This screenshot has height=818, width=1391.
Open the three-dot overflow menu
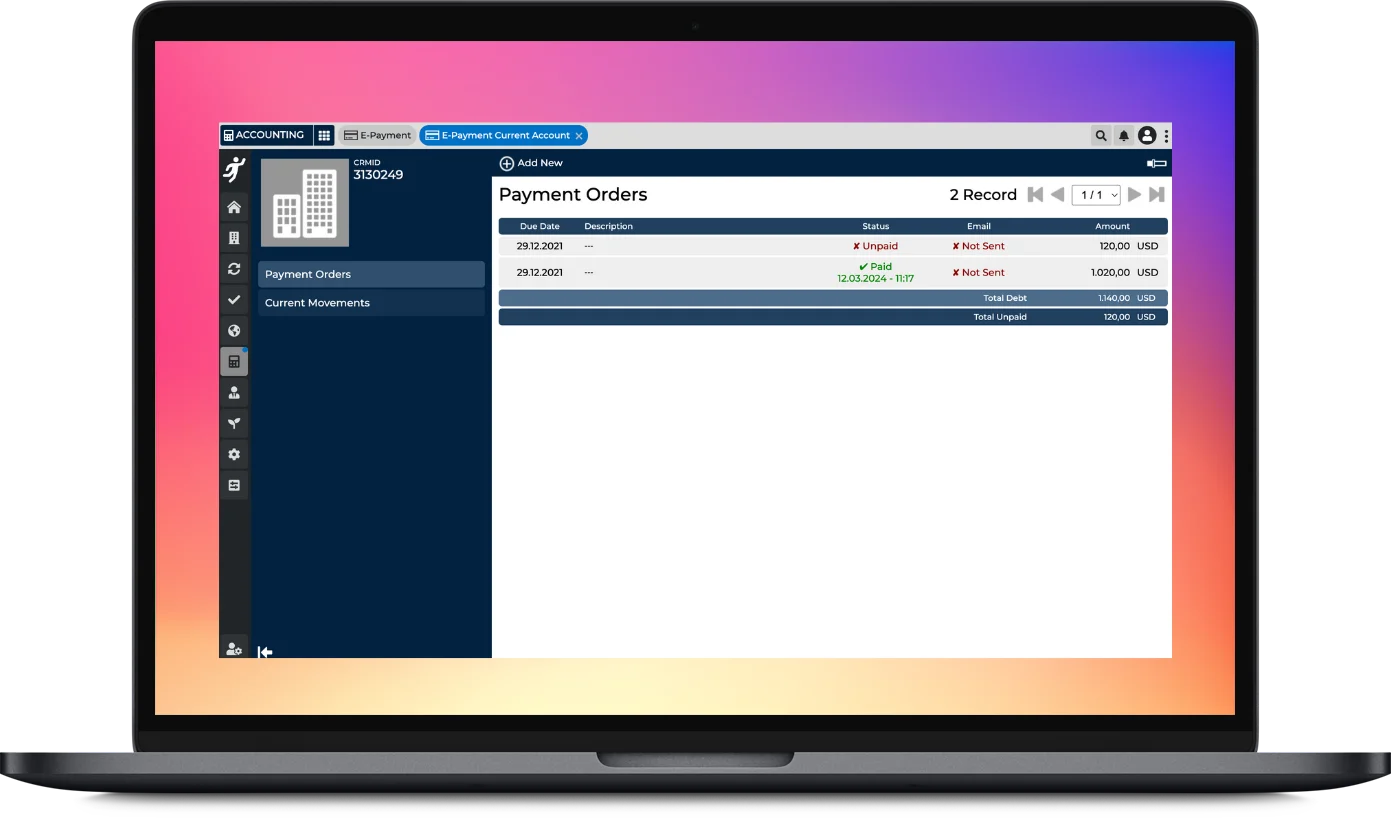click(1166, 136)
